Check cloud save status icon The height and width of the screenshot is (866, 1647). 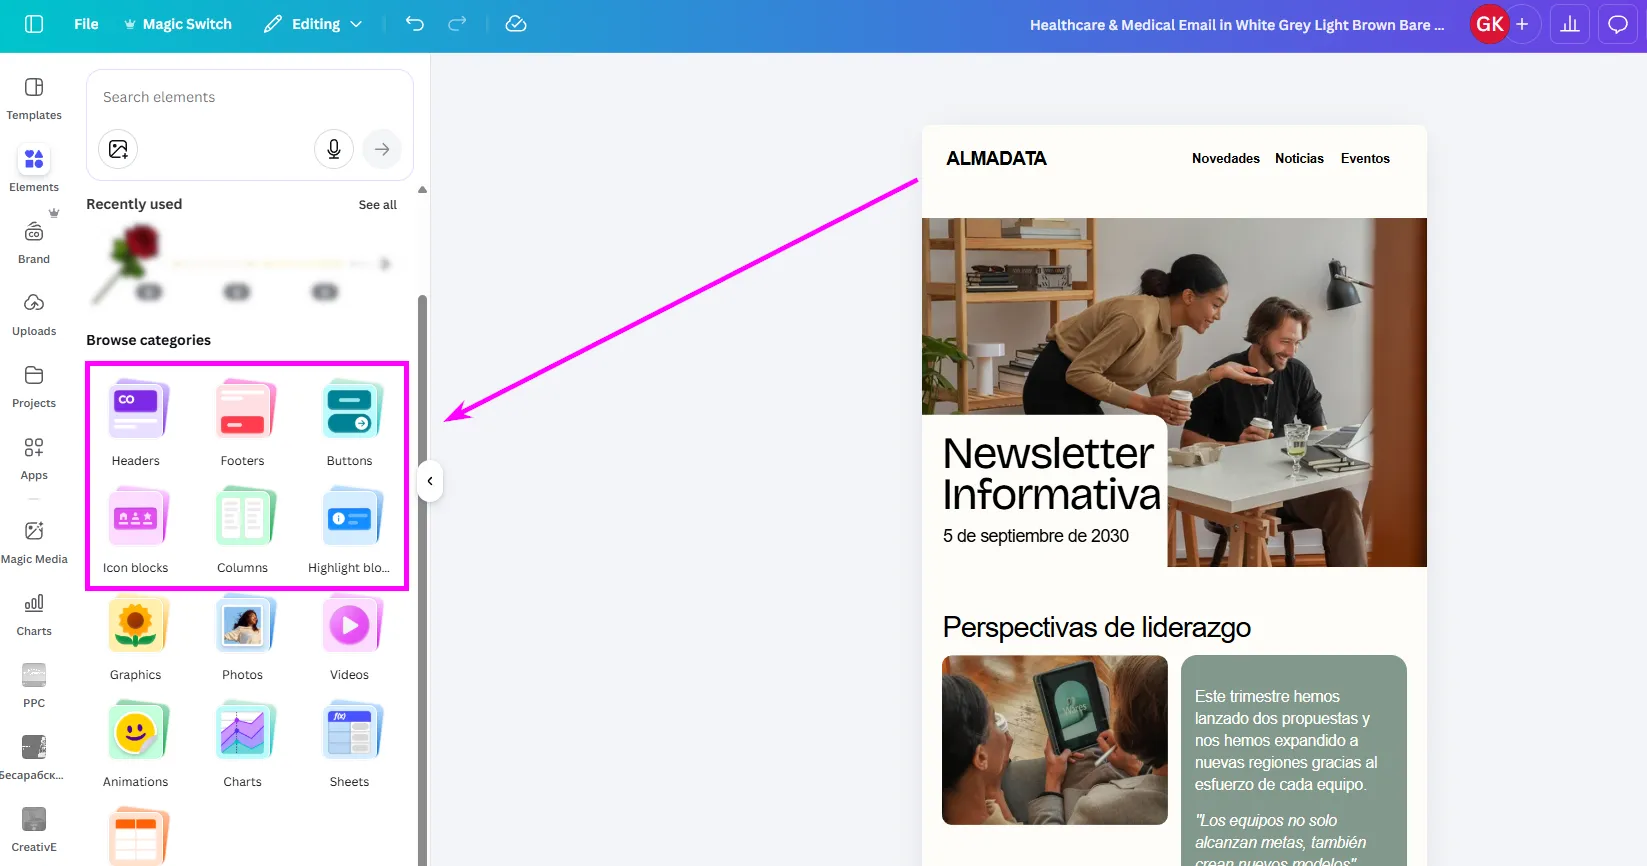[516, 24]
